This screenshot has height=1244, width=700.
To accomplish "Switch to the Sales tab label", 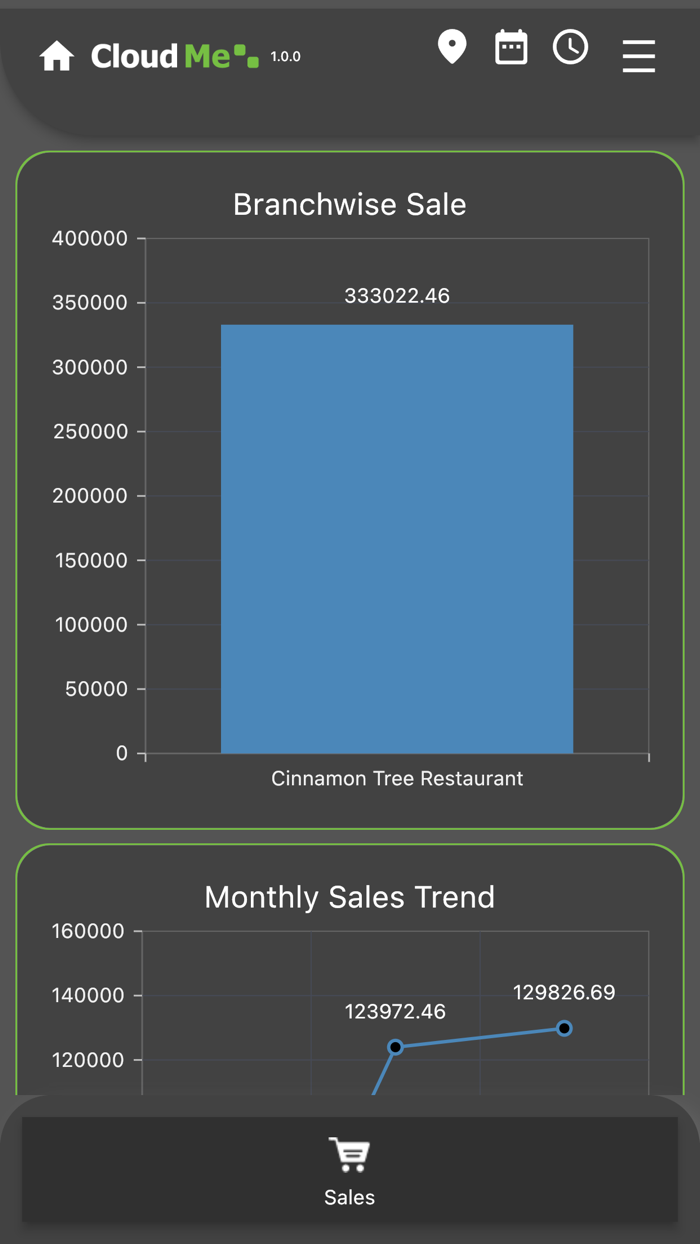I will tap(350, 1197).
